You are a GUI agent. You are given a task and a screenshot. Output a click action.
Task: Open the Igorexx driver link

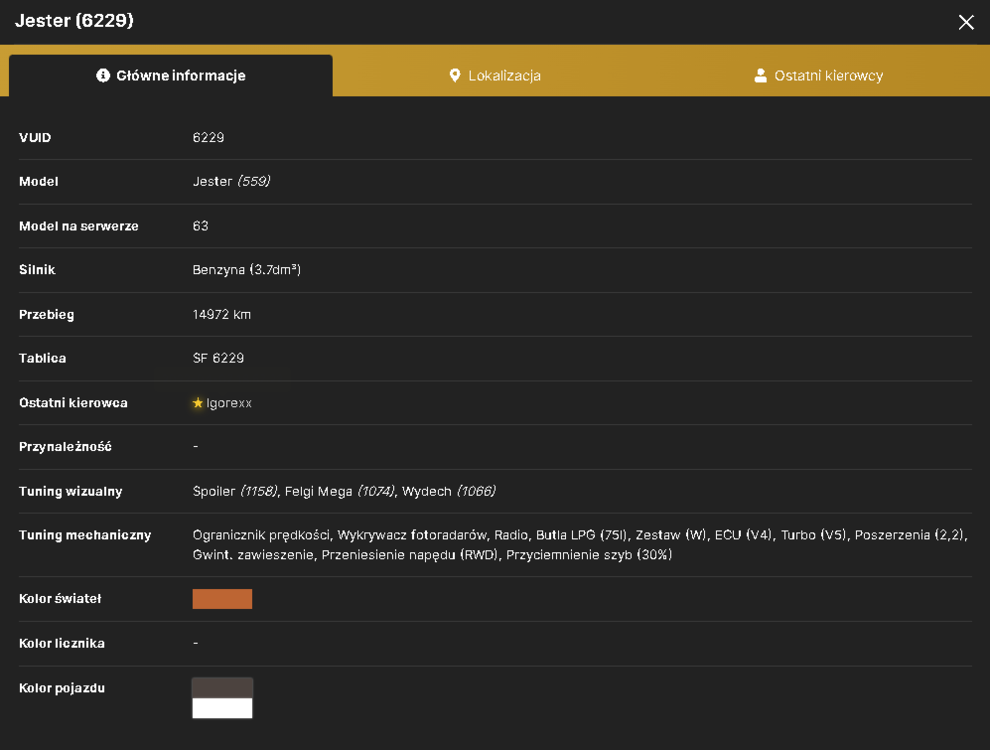click(x=229, y=403)
